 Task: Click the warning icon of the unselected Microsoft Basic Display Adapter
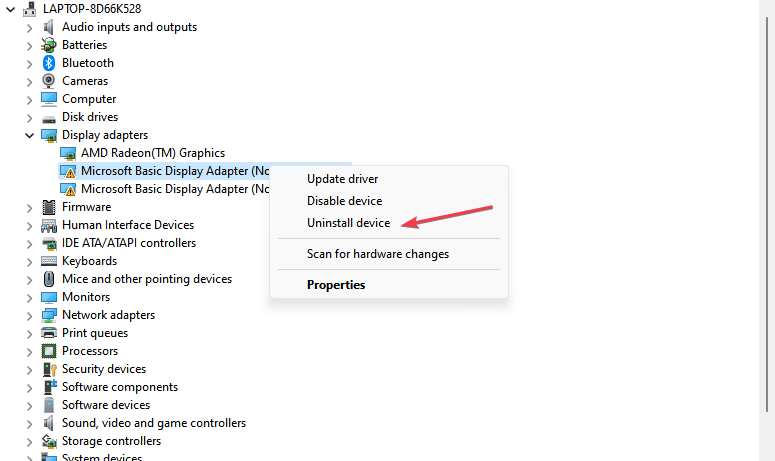tap(68, 189)
